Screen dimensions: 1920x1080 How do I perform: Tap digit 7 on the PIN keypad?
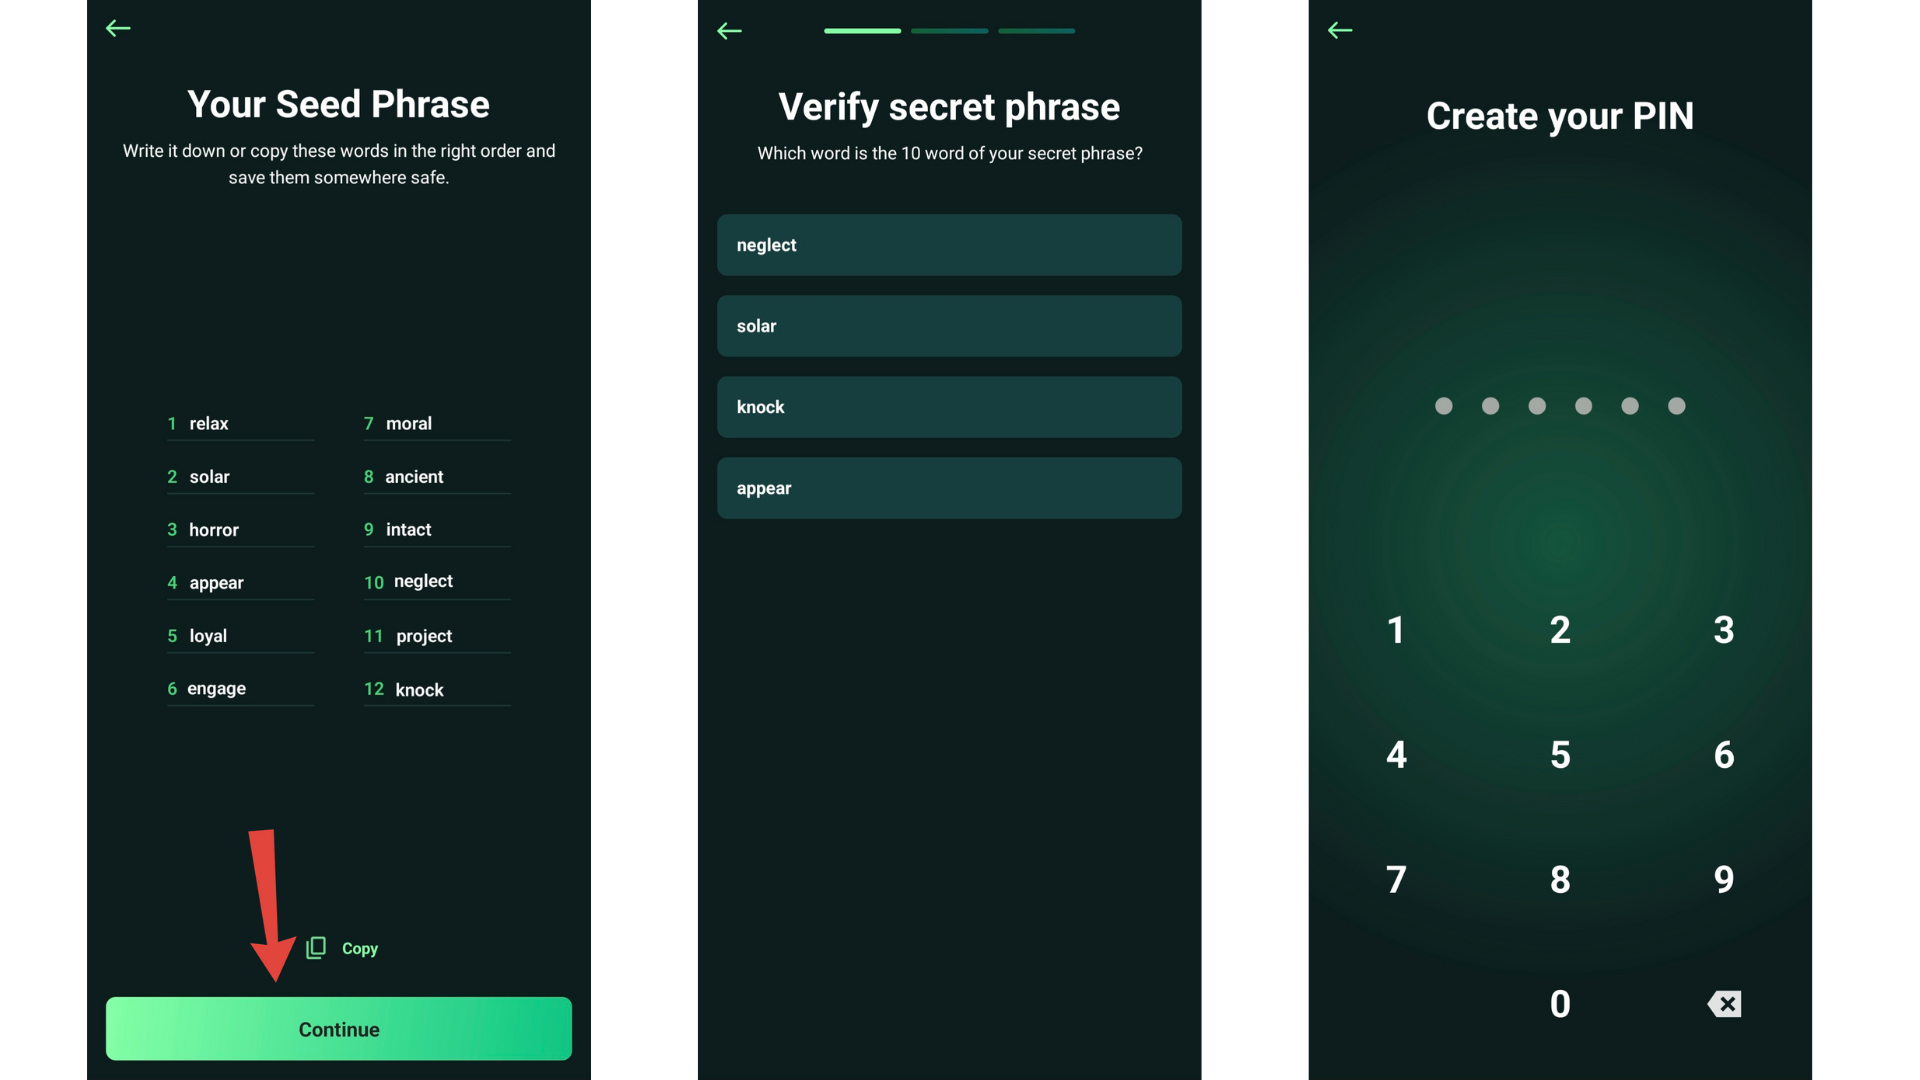(x=1396, y=880)
